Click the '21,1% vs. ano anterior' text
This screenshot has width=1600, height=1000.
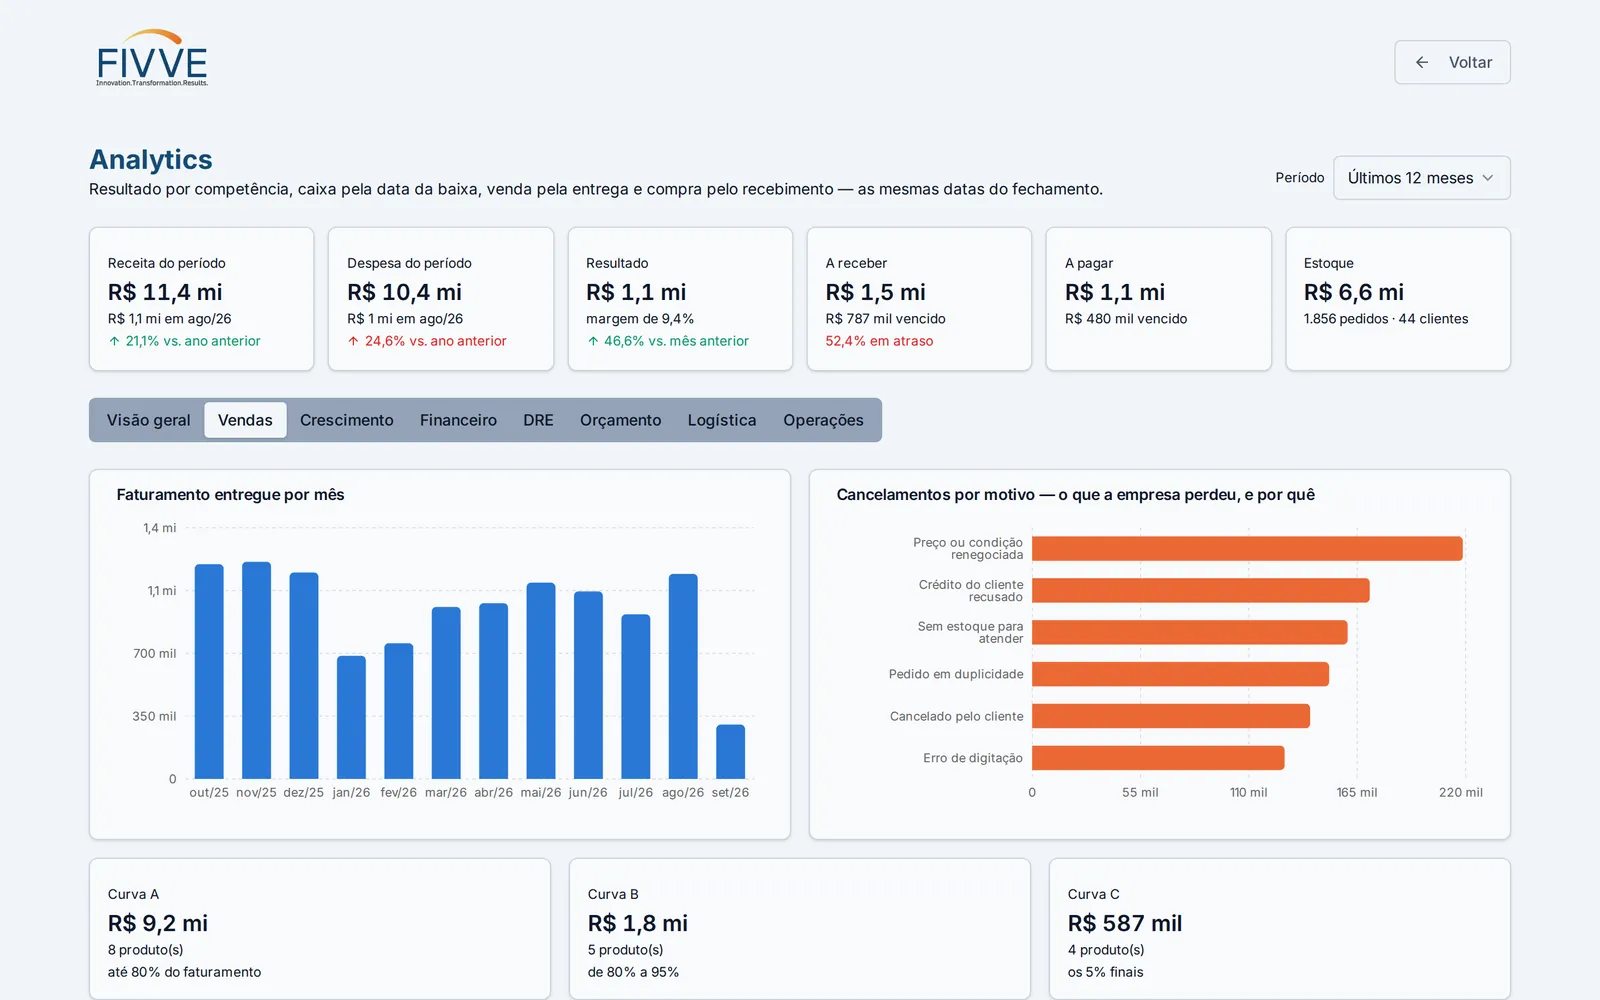click(193, 341)
